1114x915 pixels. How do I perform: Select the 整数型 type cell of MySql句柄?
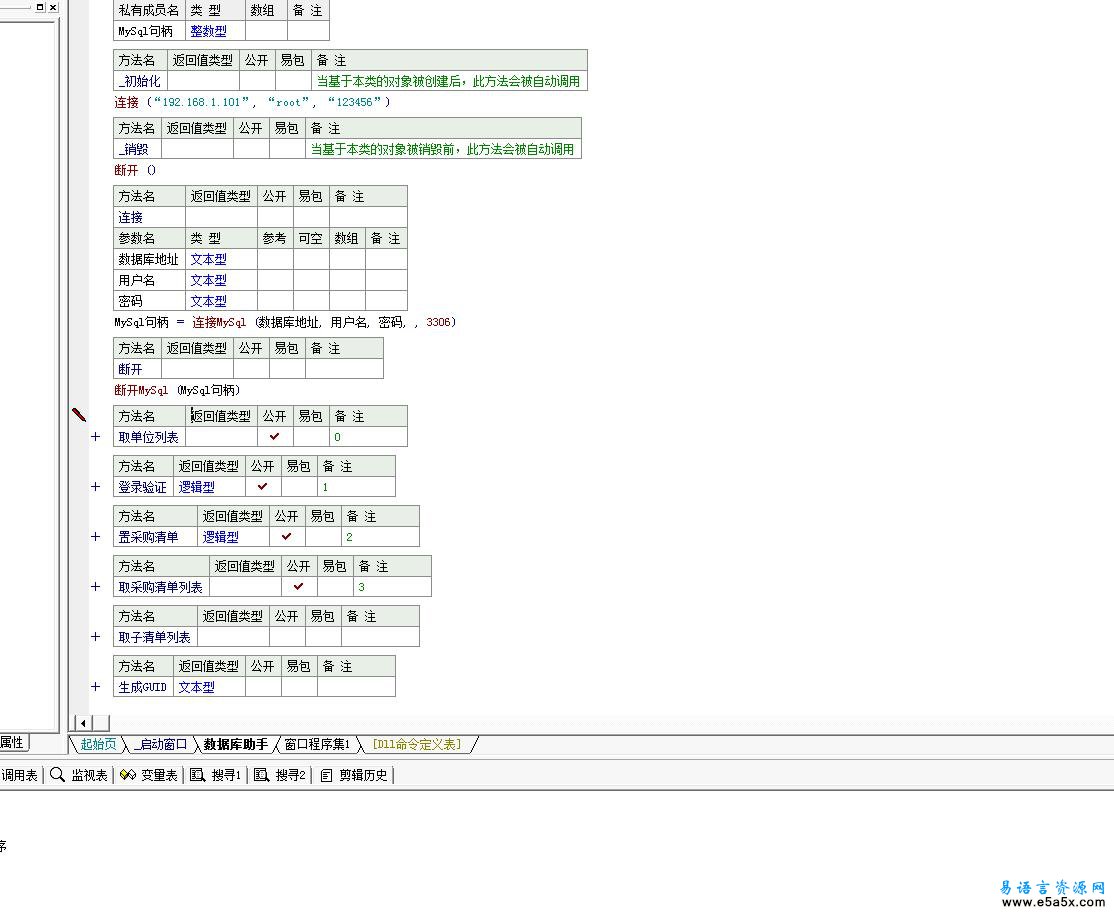coord(215,31)
